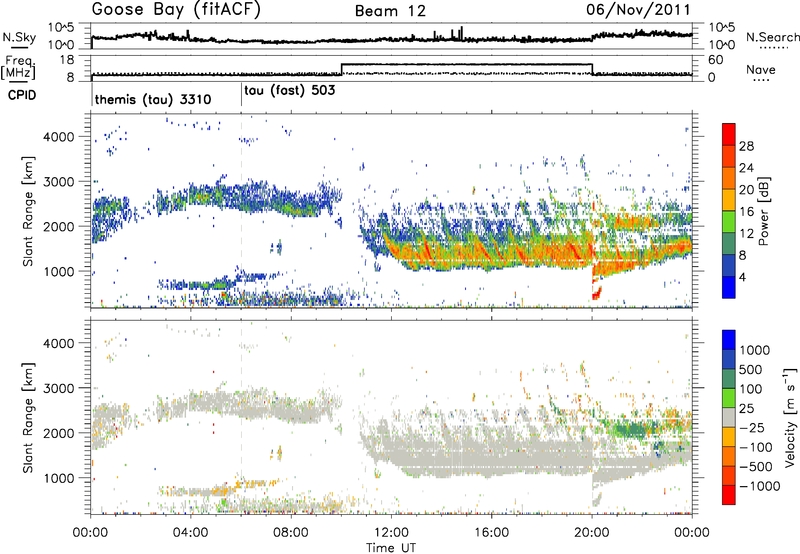800x554 pixels.
Task: Select the '12:00' time tick label
Action: tap(391, 532)
